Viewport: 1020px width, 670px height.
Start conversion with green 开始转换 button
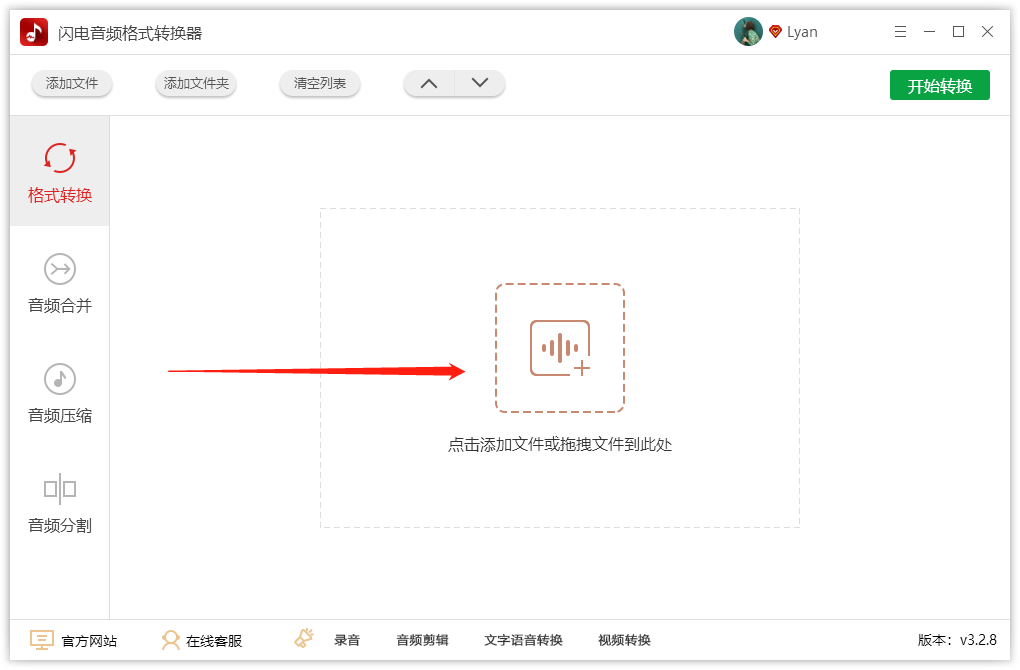coord(939,85)
